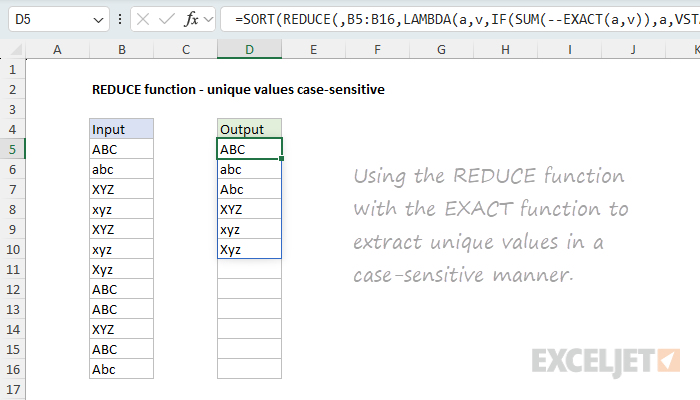Select column G header

442,50
